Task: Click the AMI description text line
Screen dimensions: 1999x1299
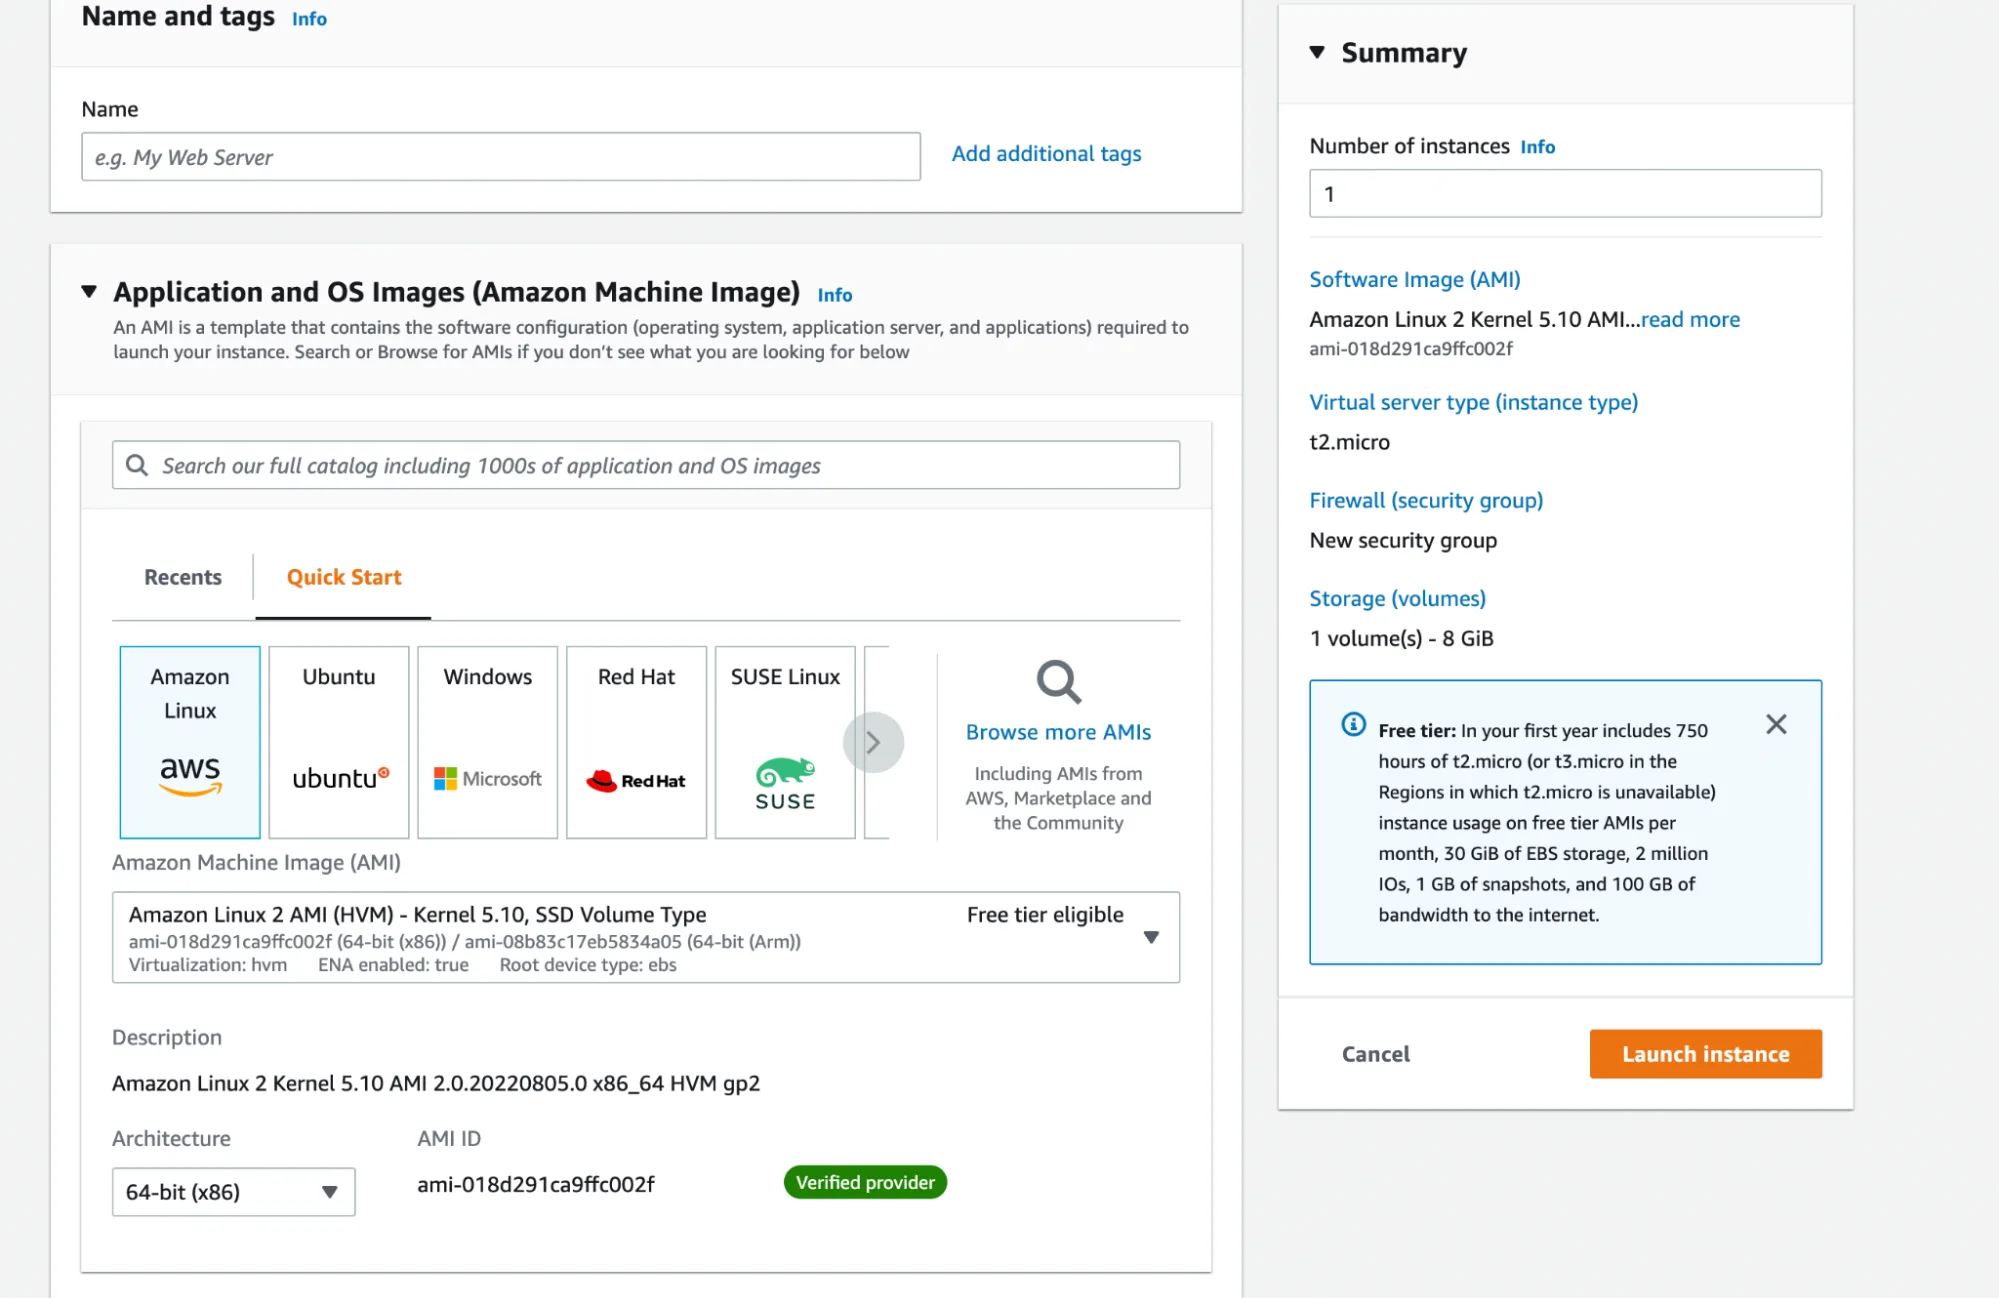Action: point(436,1083)
